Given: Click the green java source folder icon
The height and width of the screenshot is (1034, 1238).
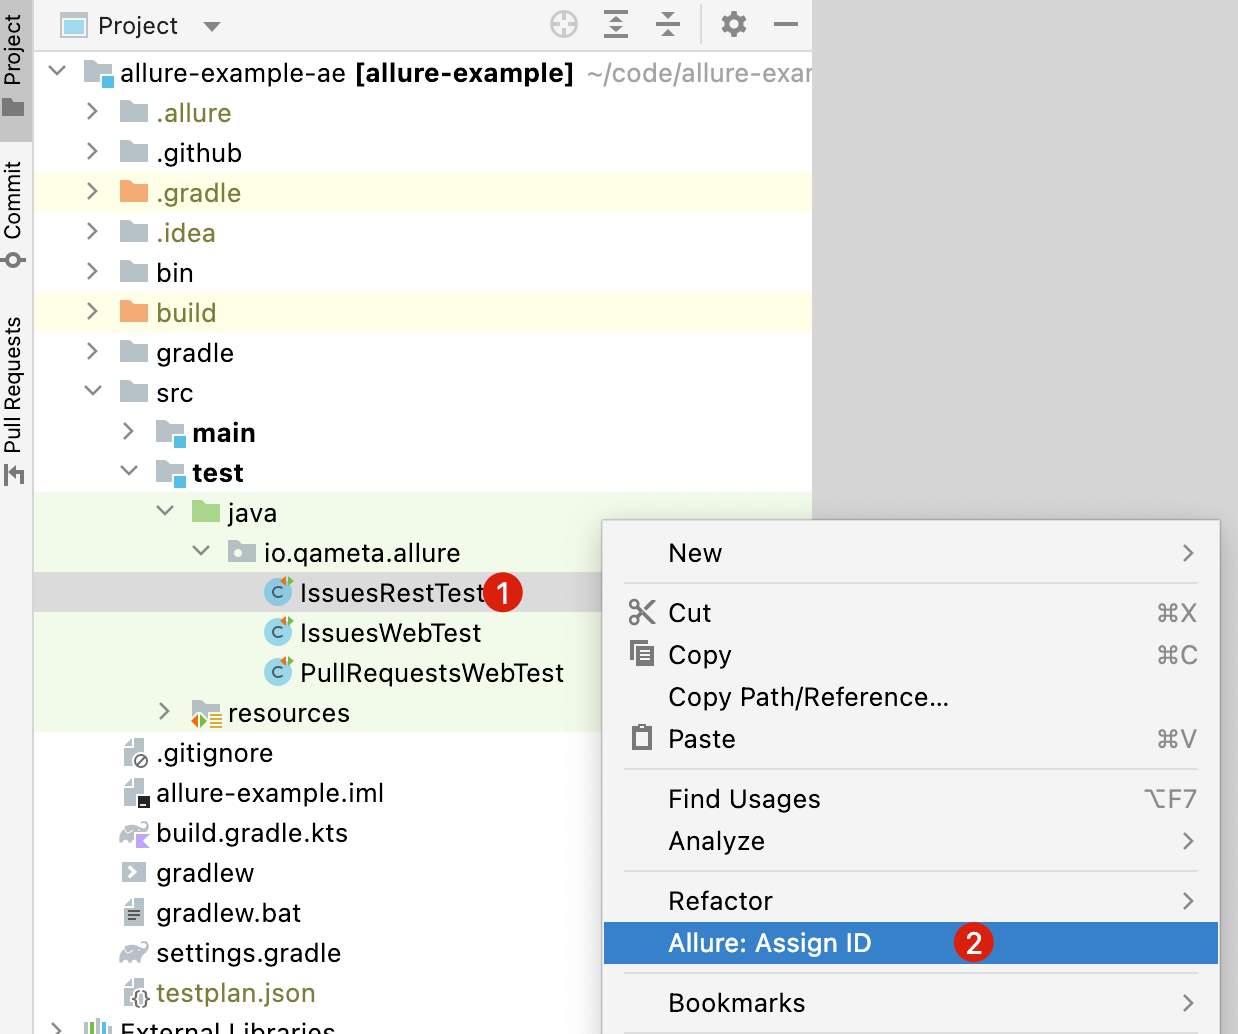Looking at the screenshot, I should (206, 511).
